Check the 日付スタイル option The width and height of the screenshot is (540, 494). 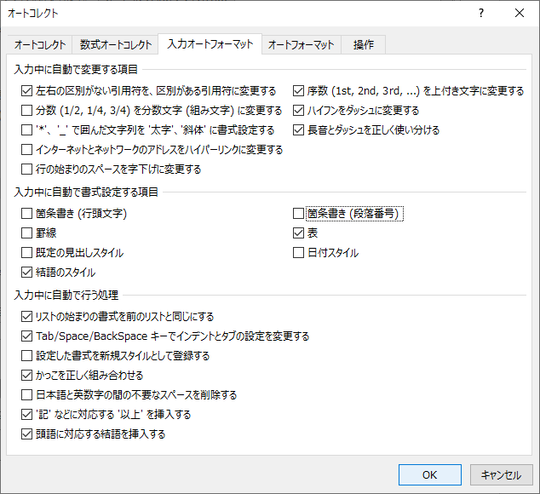click(x=298, y=253)
